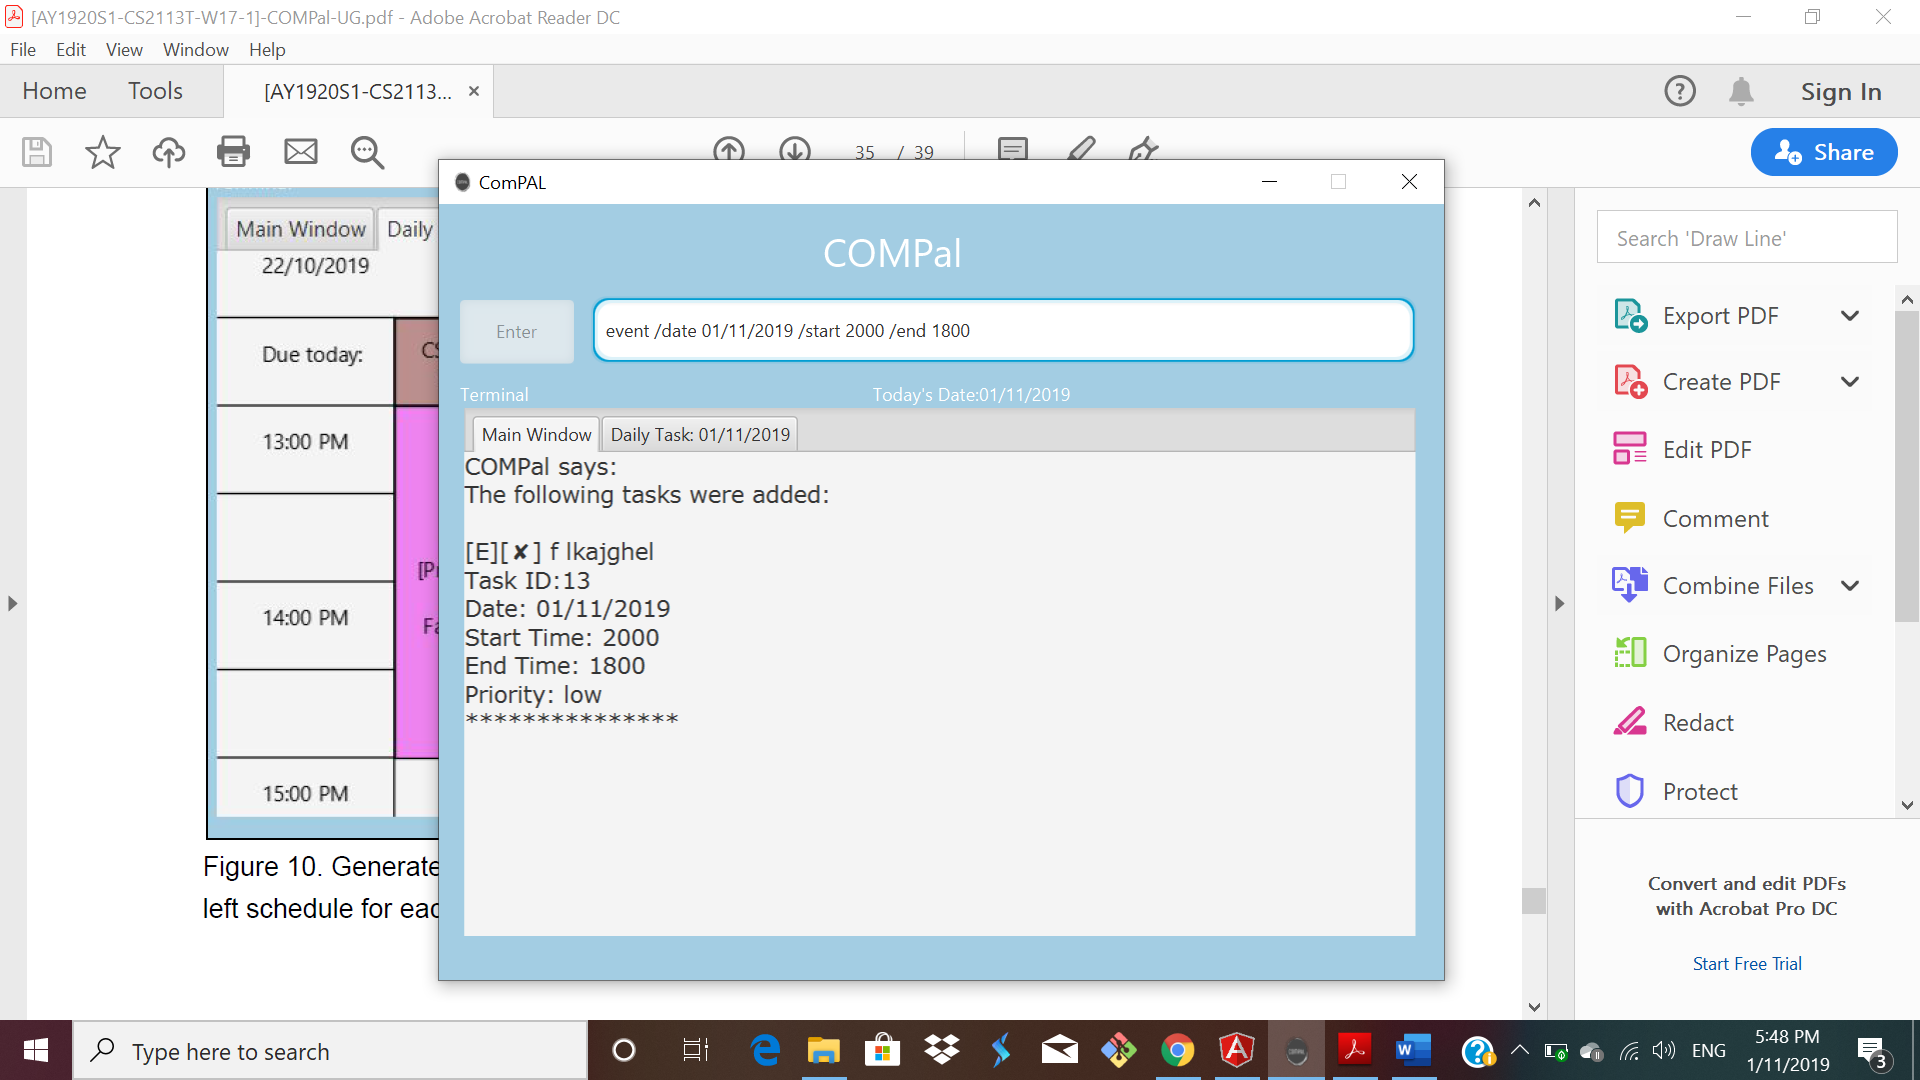Click the cloud upload icon

(168, 152)
